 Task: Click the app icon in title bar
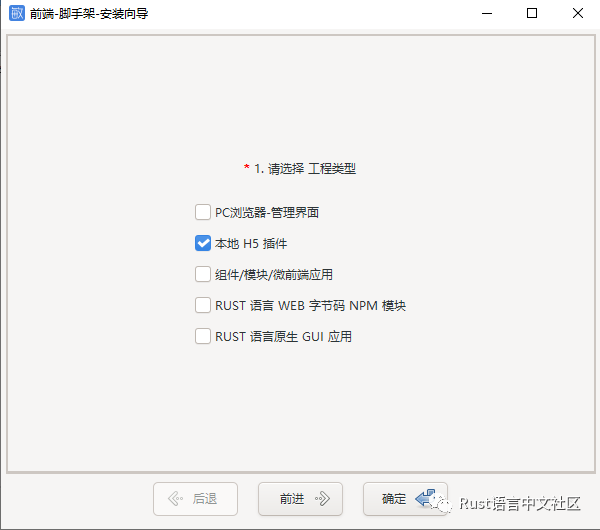coord(17,13)
